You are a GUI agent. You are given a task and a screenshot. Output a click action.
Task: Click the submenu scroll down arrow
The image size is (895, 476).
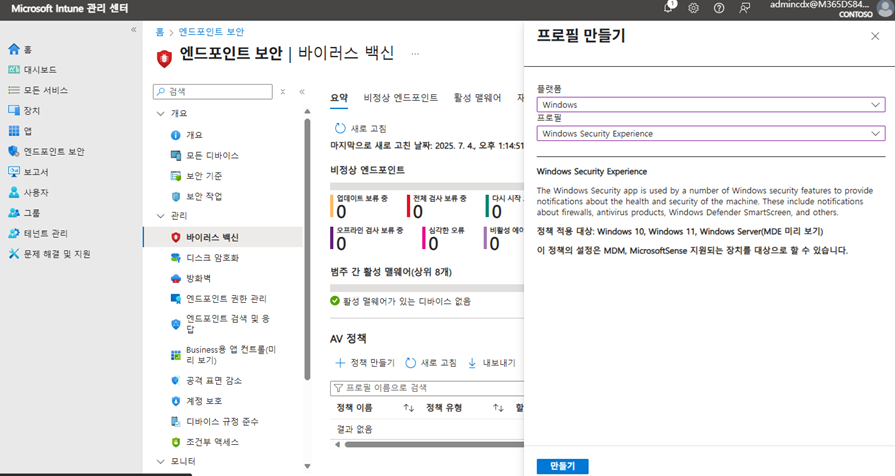click(x=307, y=466)
